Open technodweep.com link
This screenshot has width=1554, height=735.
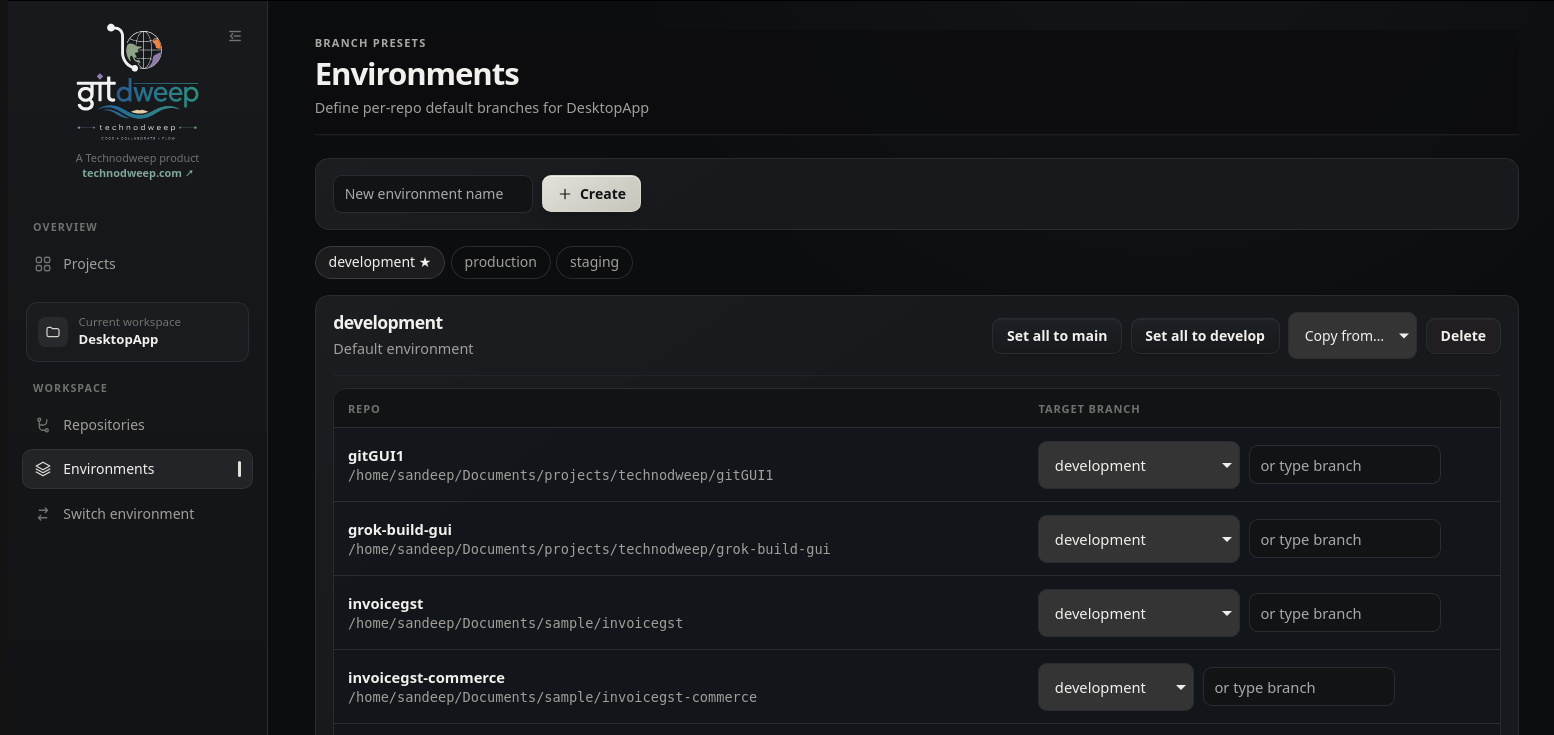coord(137,173)
